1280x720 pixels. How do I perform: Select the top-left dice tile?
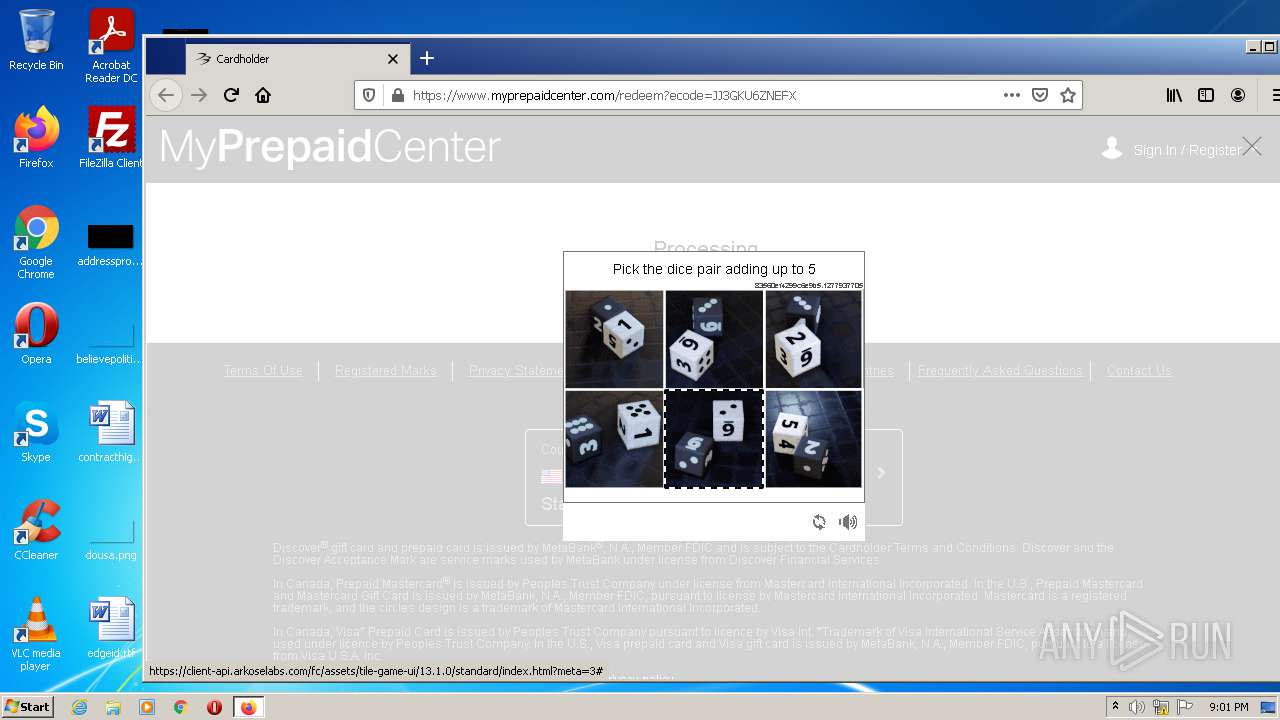614,339
